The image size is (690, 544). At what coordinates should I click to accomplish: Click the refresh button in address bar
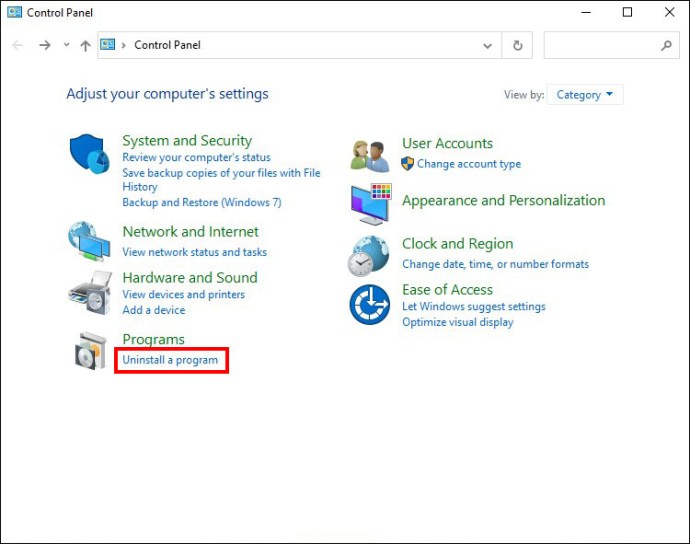pos(518,45)
